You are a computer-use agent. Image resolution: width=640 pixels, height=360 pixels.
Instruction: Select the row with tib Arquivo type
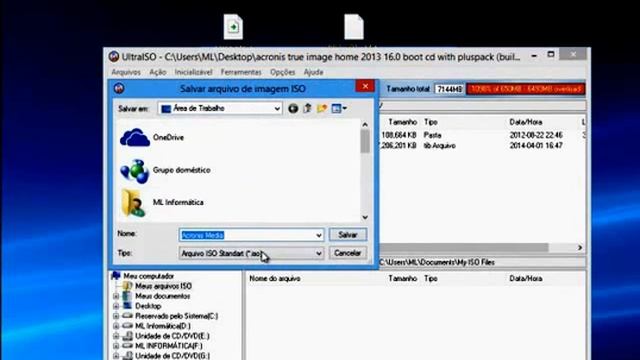483,146
